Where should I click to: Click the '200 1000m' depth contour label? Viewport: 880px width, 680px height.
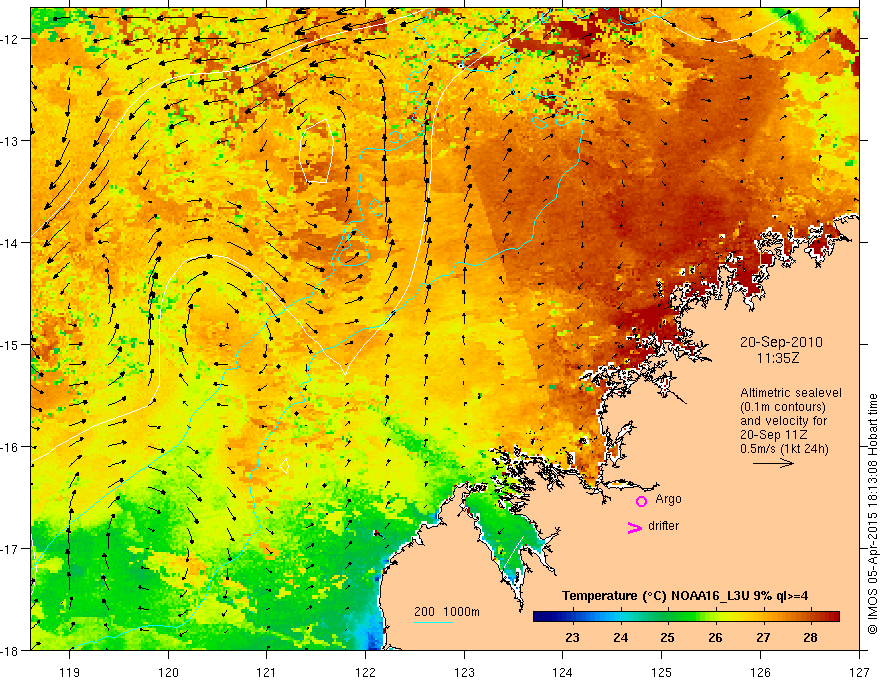click(x=447, y=612)
